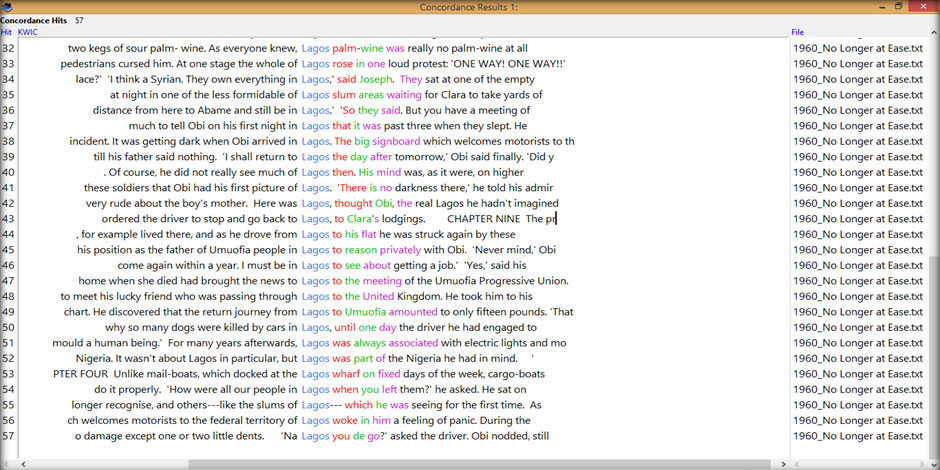Screen dimensions: 940x470
Task: Click 'CHAPTER NINE' text in hit 43
Action: click(x=483, y=219)
